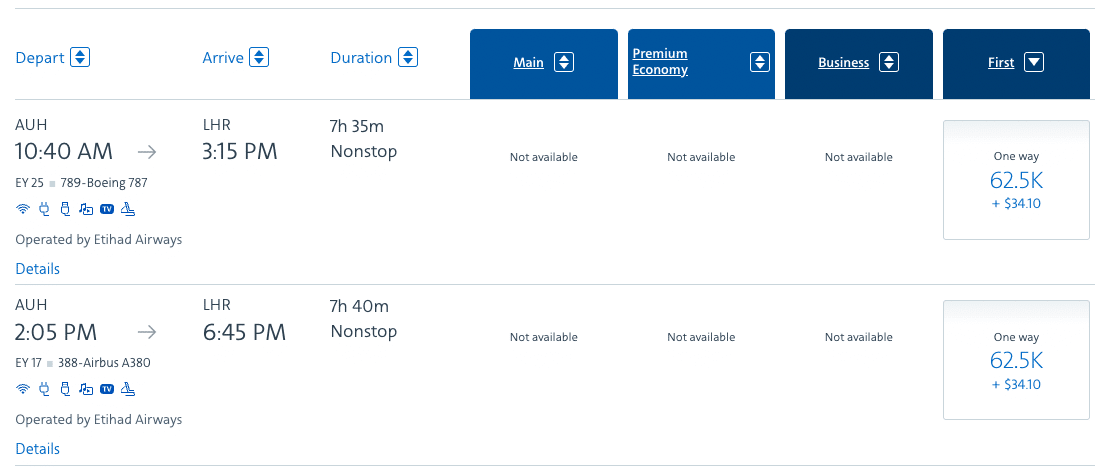Image resolution: width=1100 pixels, height=471 pixels.
Task: Click the USB port icon for EY 25
Action: tap(65, 209)
